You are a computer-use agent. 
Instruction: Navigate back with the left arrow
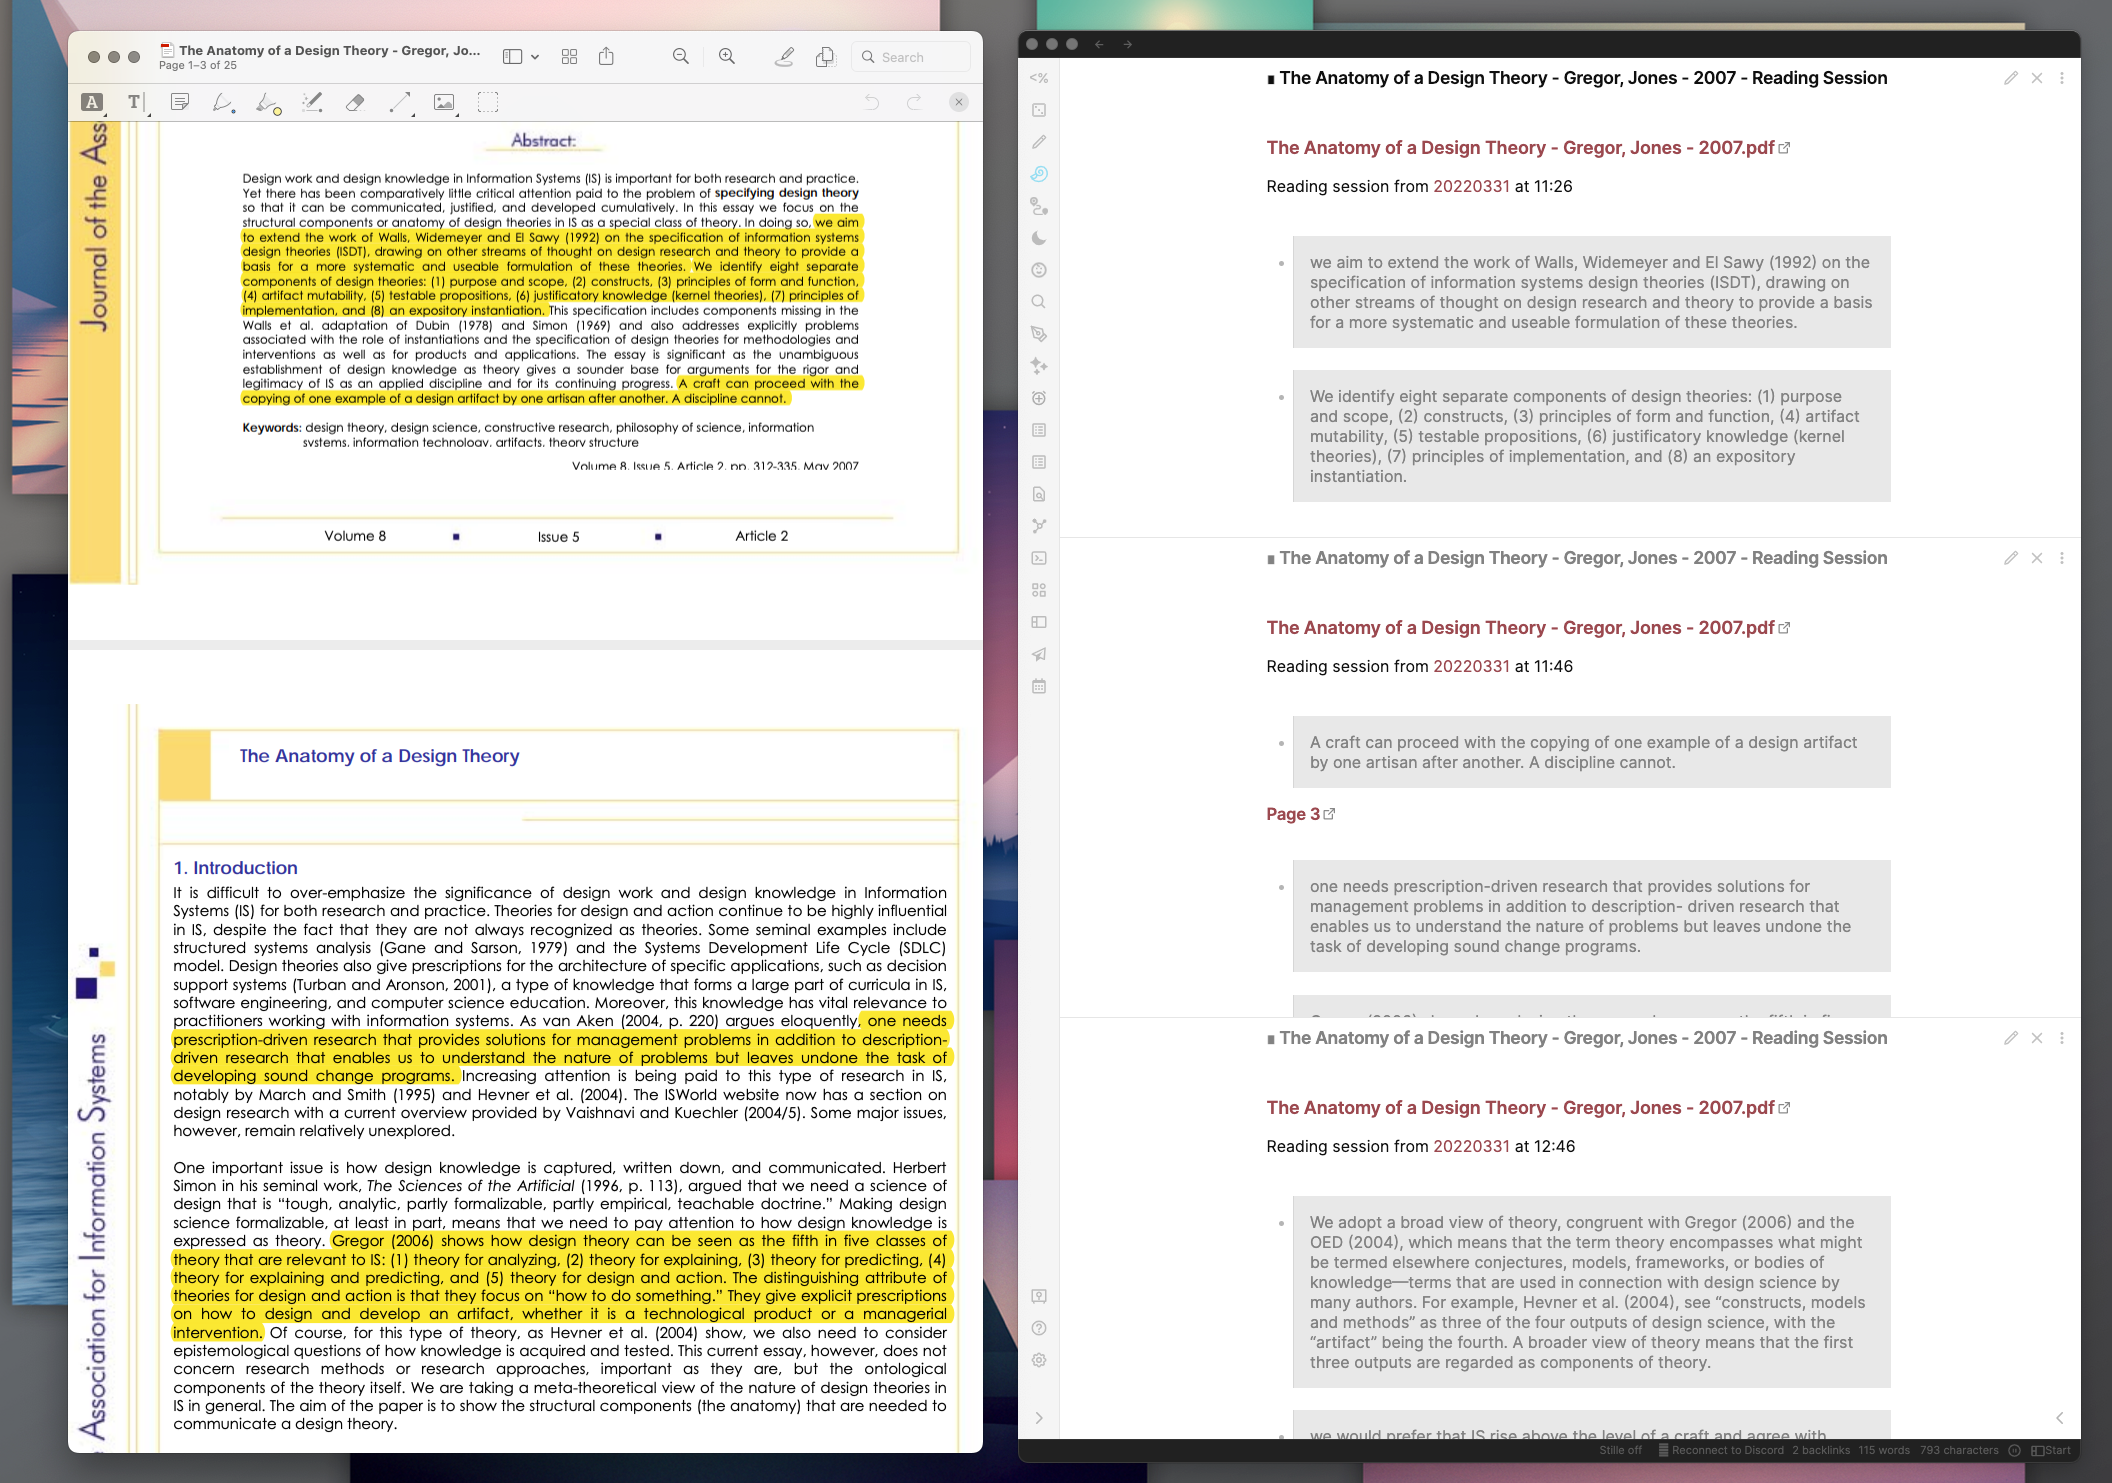[x=1099, y=44]
